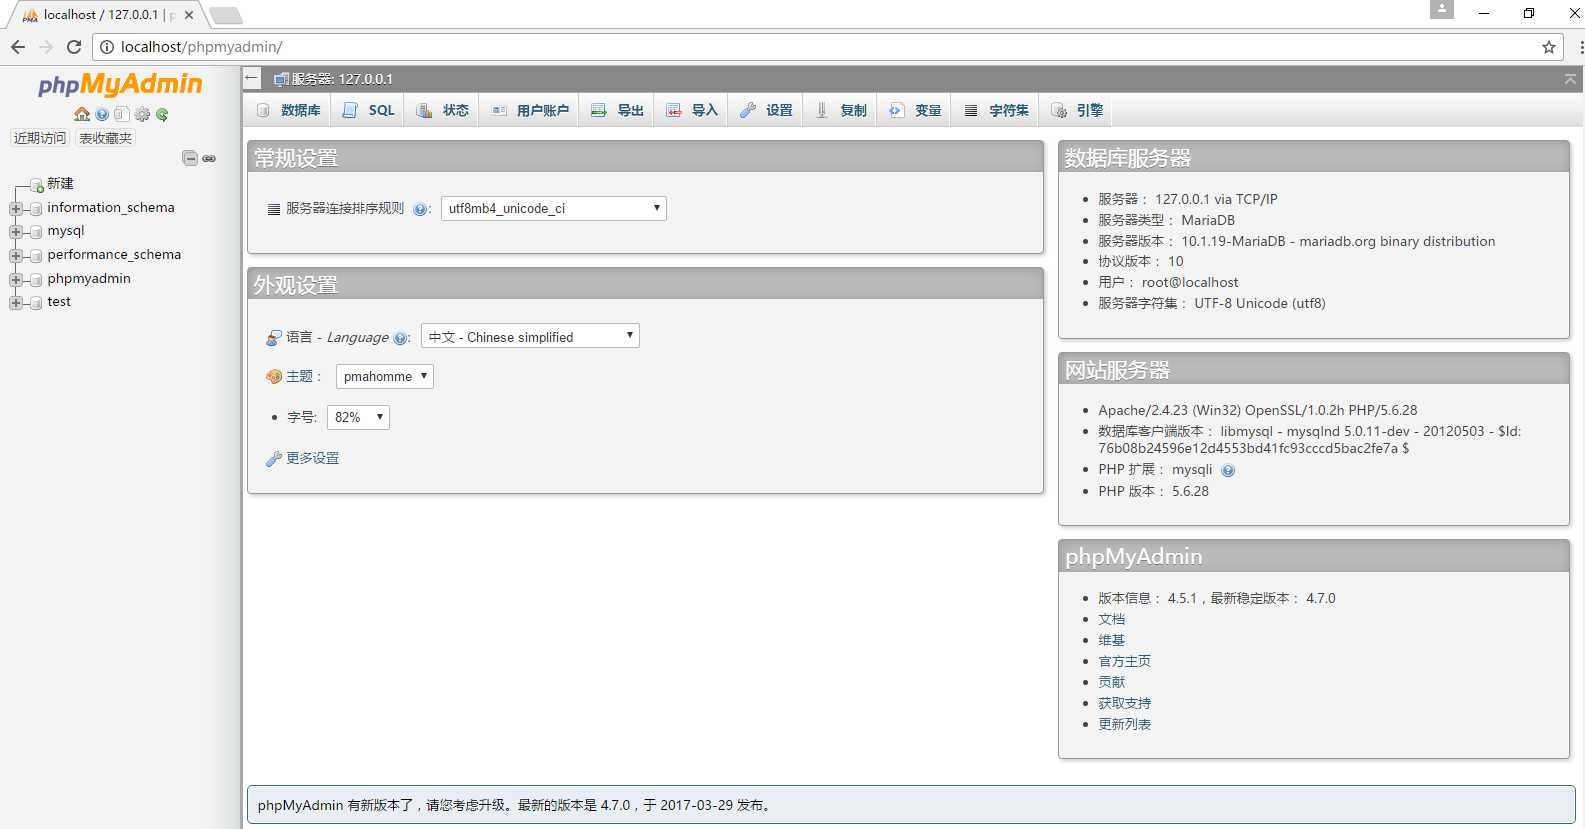1585x829 pixels.
Task: Click the browser address bar
Action: 830,47
